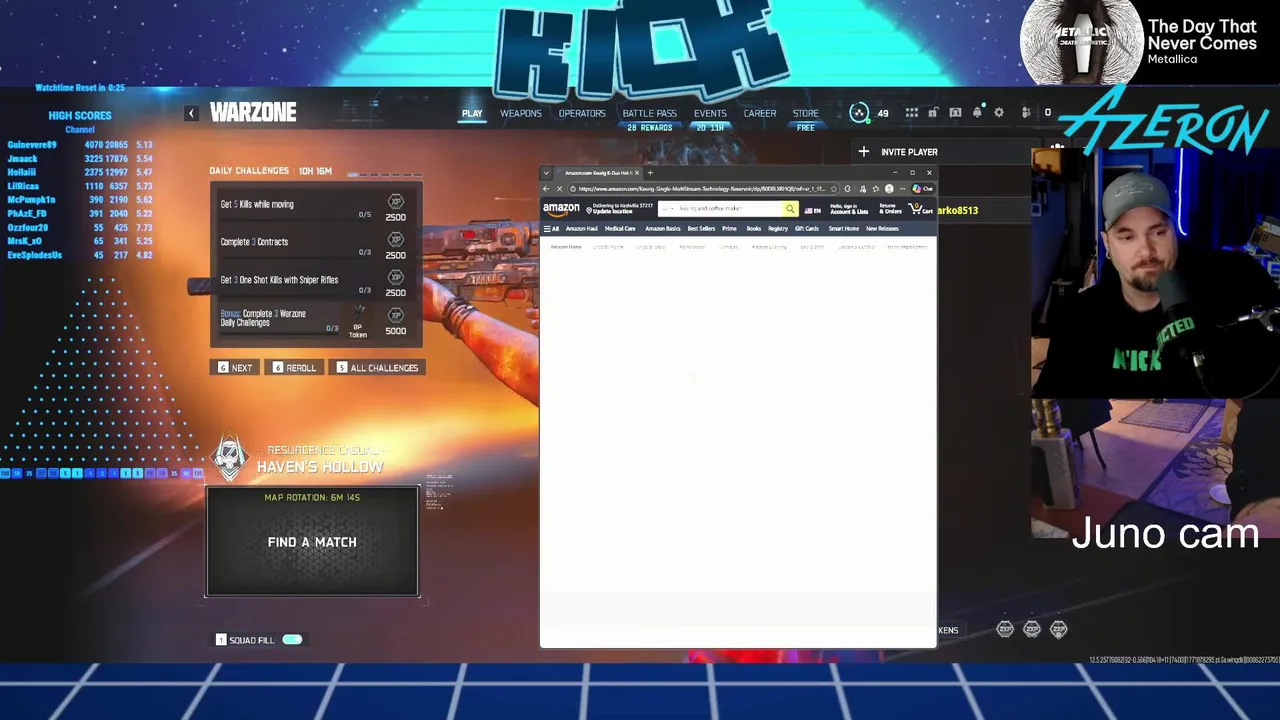Click the unlocked padlock icon in Warzone
The width and height of the screenshot is (1280, 720).
click(x=933, y=112)
